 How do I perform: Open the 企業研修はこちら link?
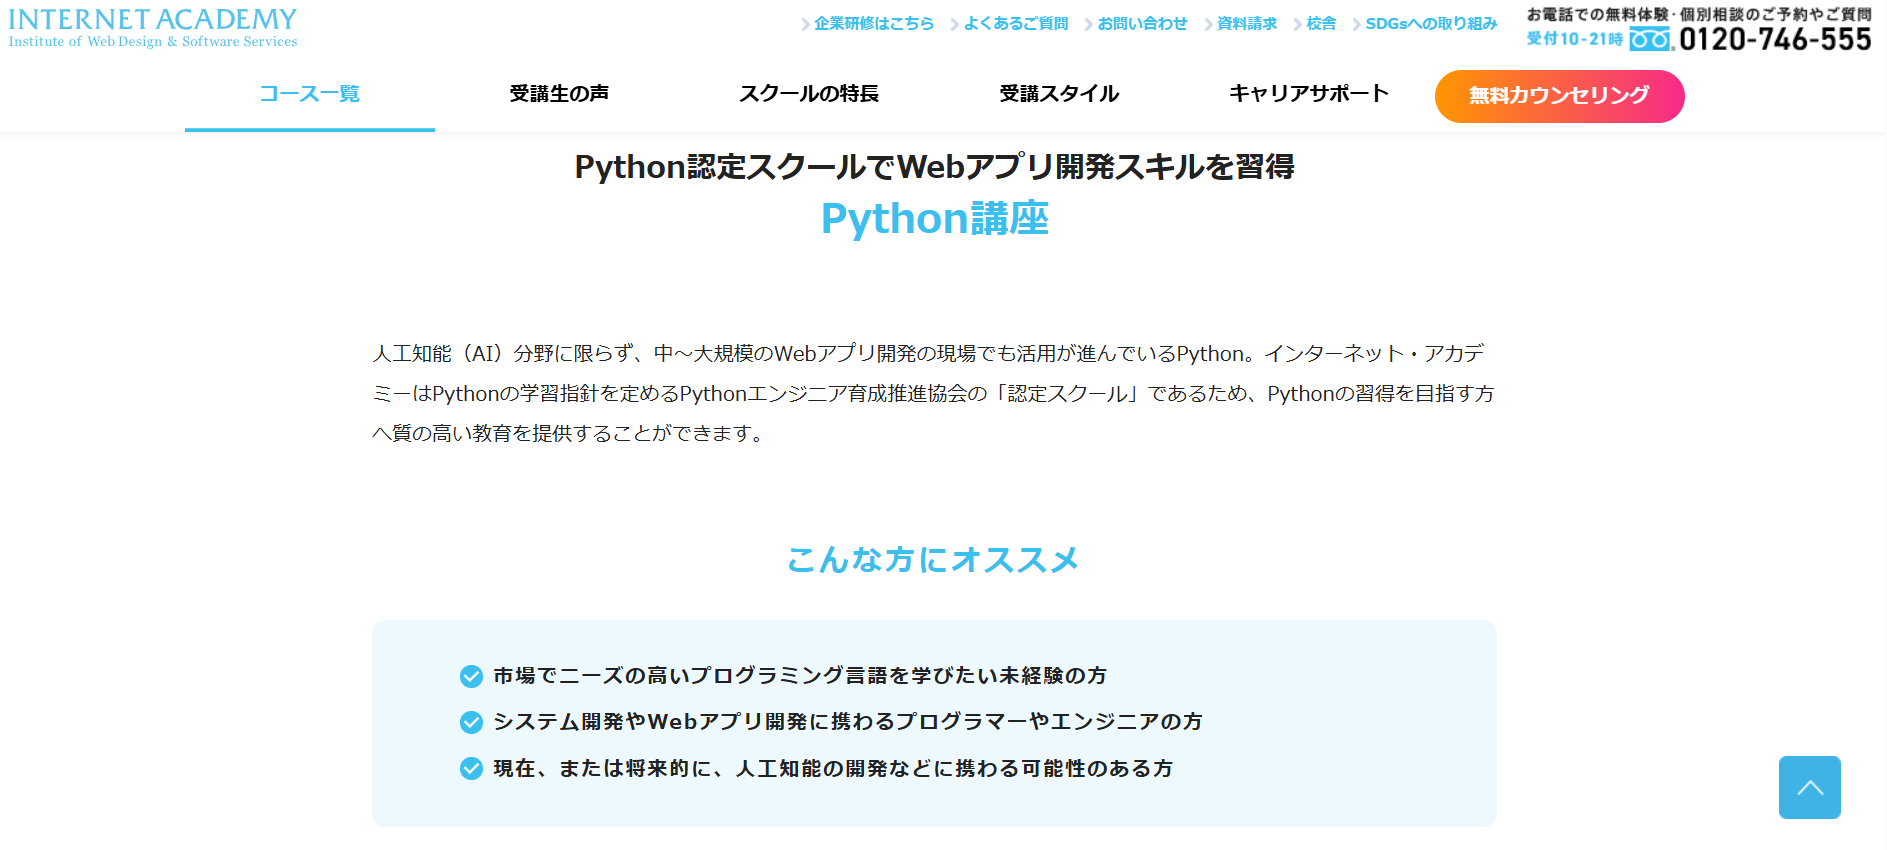tap(868, 23)
